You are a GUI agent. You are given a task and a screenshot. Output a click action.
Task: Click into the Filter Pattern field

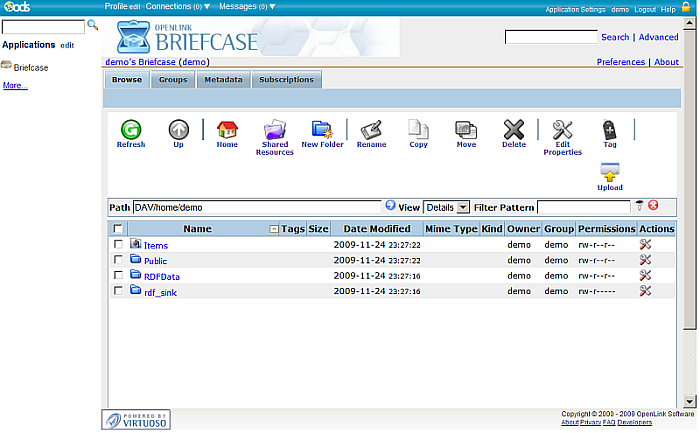click(x=583, y=207)
